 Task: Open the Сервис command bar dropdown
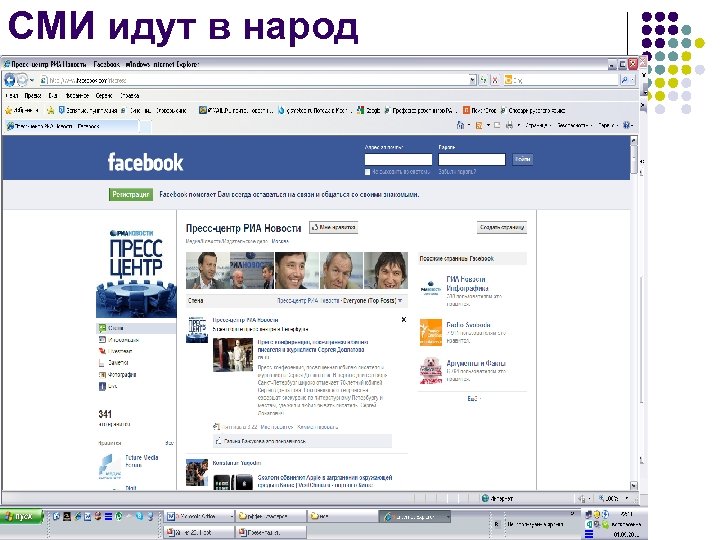[x=608, y=125]
